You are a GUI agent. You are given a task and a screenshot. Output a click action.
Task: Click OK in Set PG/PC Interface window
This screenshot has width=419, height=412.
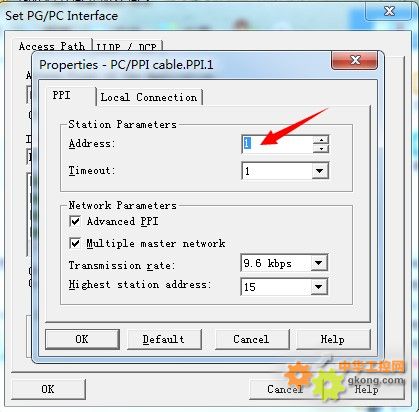[x=48, y=389]
